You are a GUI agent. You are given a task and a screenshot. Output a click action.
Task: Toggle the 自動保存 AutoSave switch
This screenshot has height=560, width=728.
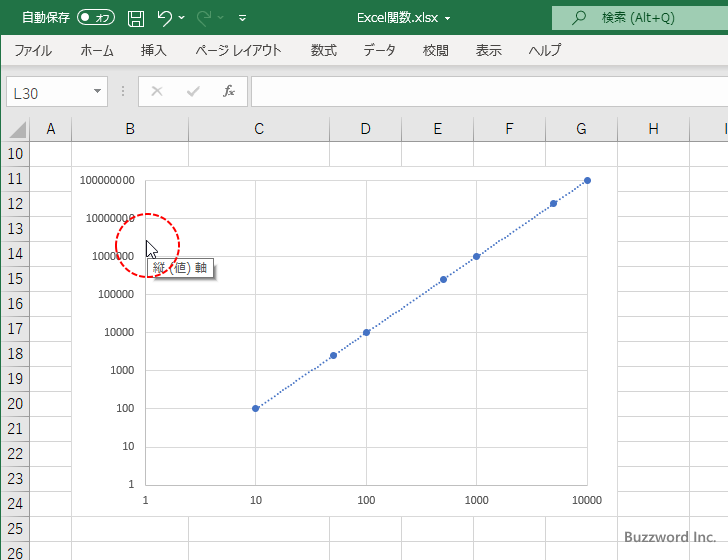tap(96, 18)
